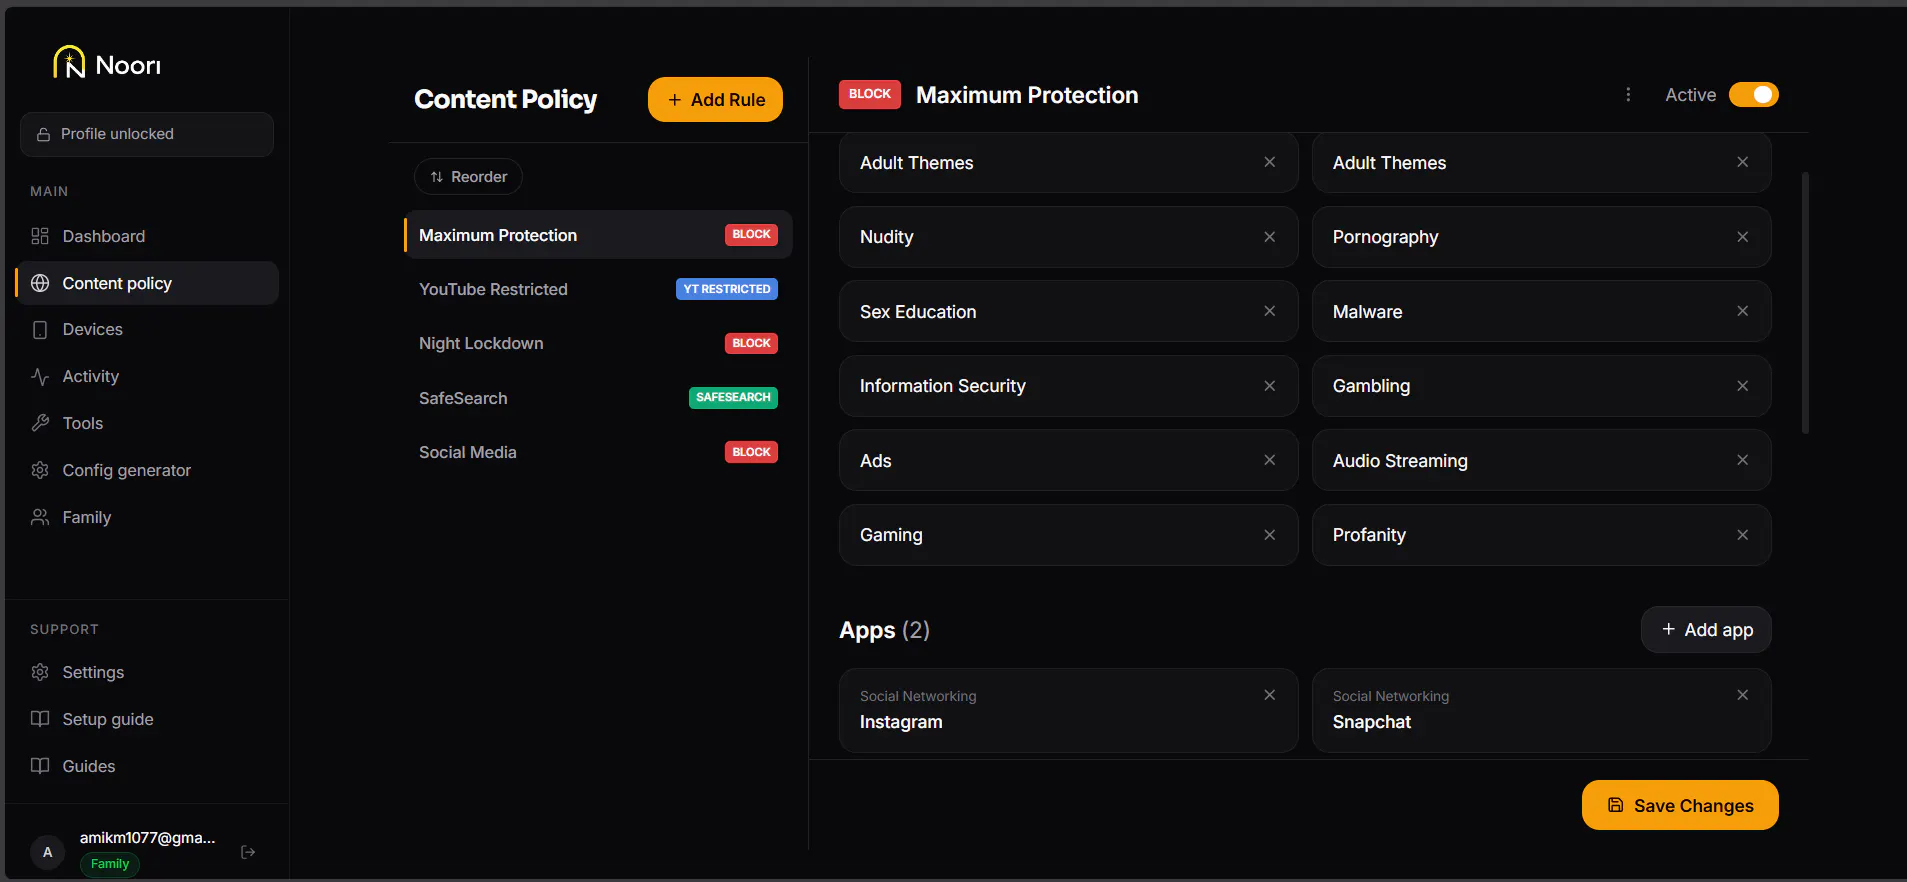Image resolution: width=1907 pixels, height=882 pixels.
Task: Click the Save Changes button
Action: point(1680,805)
